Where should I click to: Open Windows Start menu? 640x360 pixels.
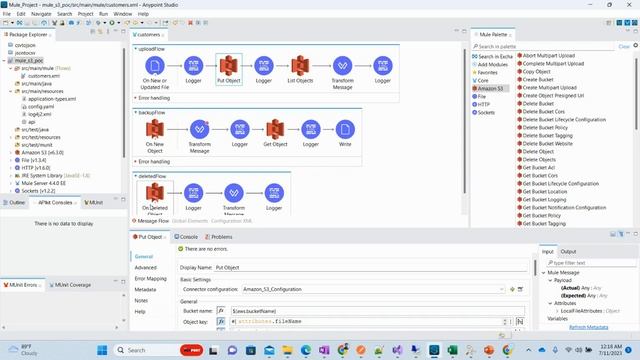(x=102, y=350)
